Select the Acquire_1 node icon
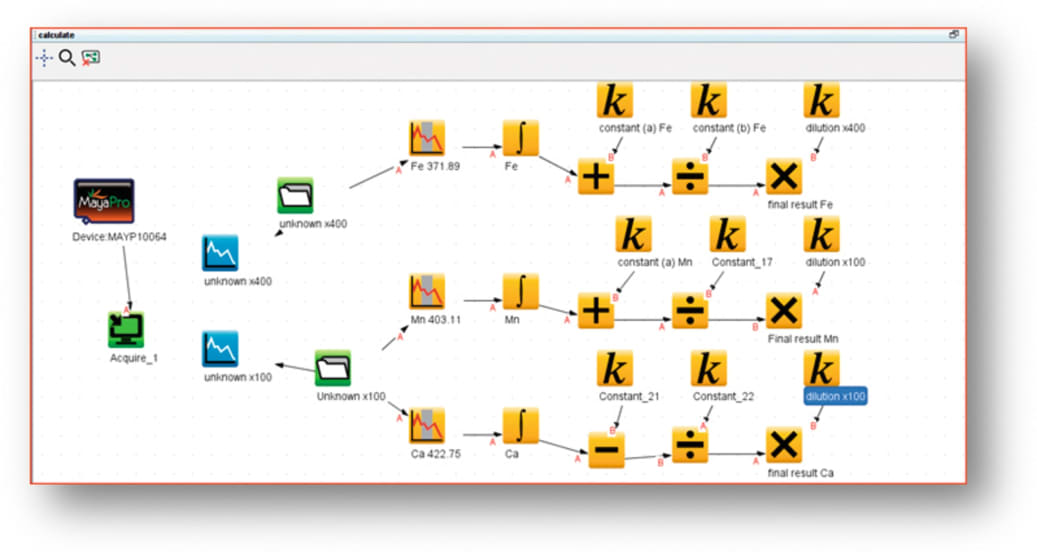Screen dimensions: 1037x552 point(126,330)
